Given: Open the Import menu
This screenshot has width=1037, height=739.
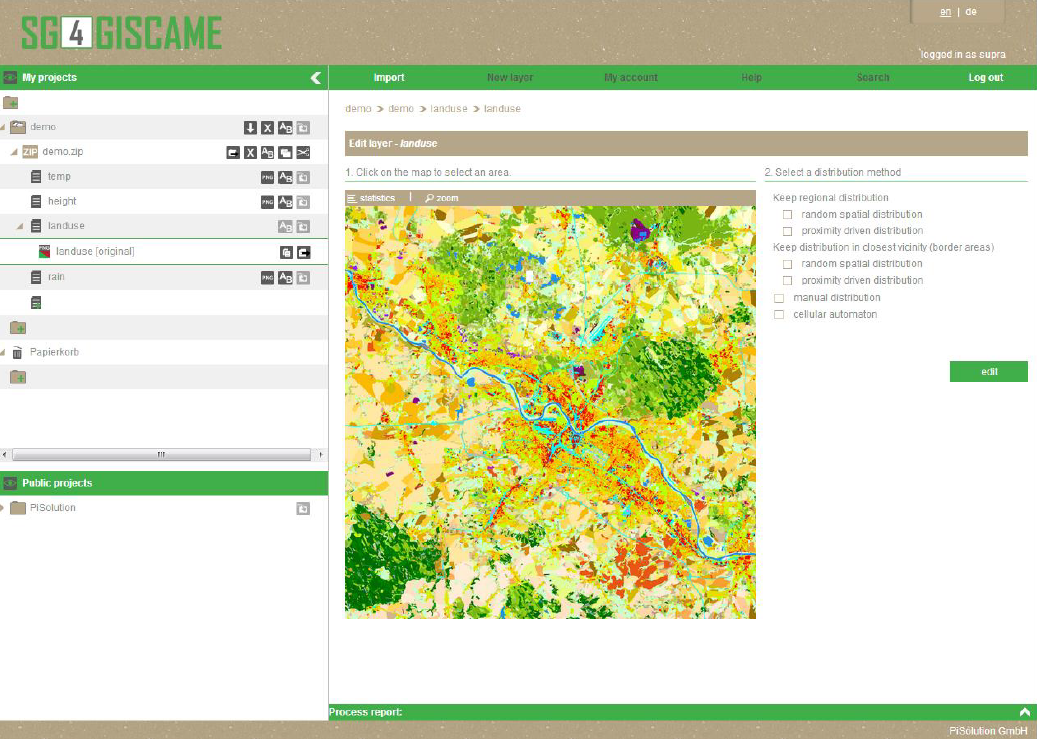Looking at the screenshot, I should (389, 77).
